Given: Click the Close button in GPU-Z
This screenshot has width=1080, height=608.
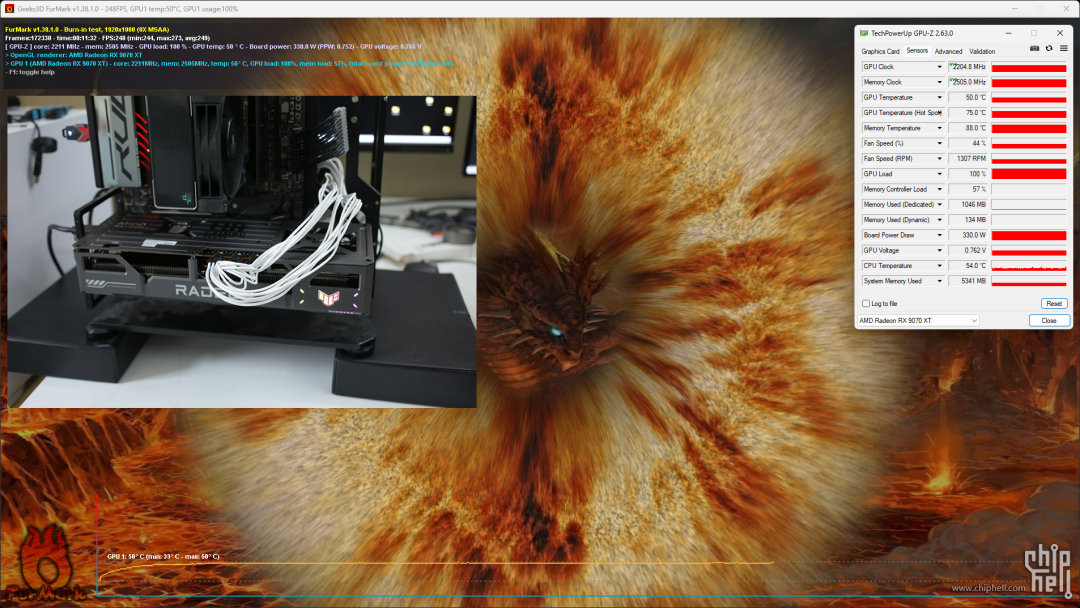Looking at the screenshot, I should click(x=1048, y=321).
